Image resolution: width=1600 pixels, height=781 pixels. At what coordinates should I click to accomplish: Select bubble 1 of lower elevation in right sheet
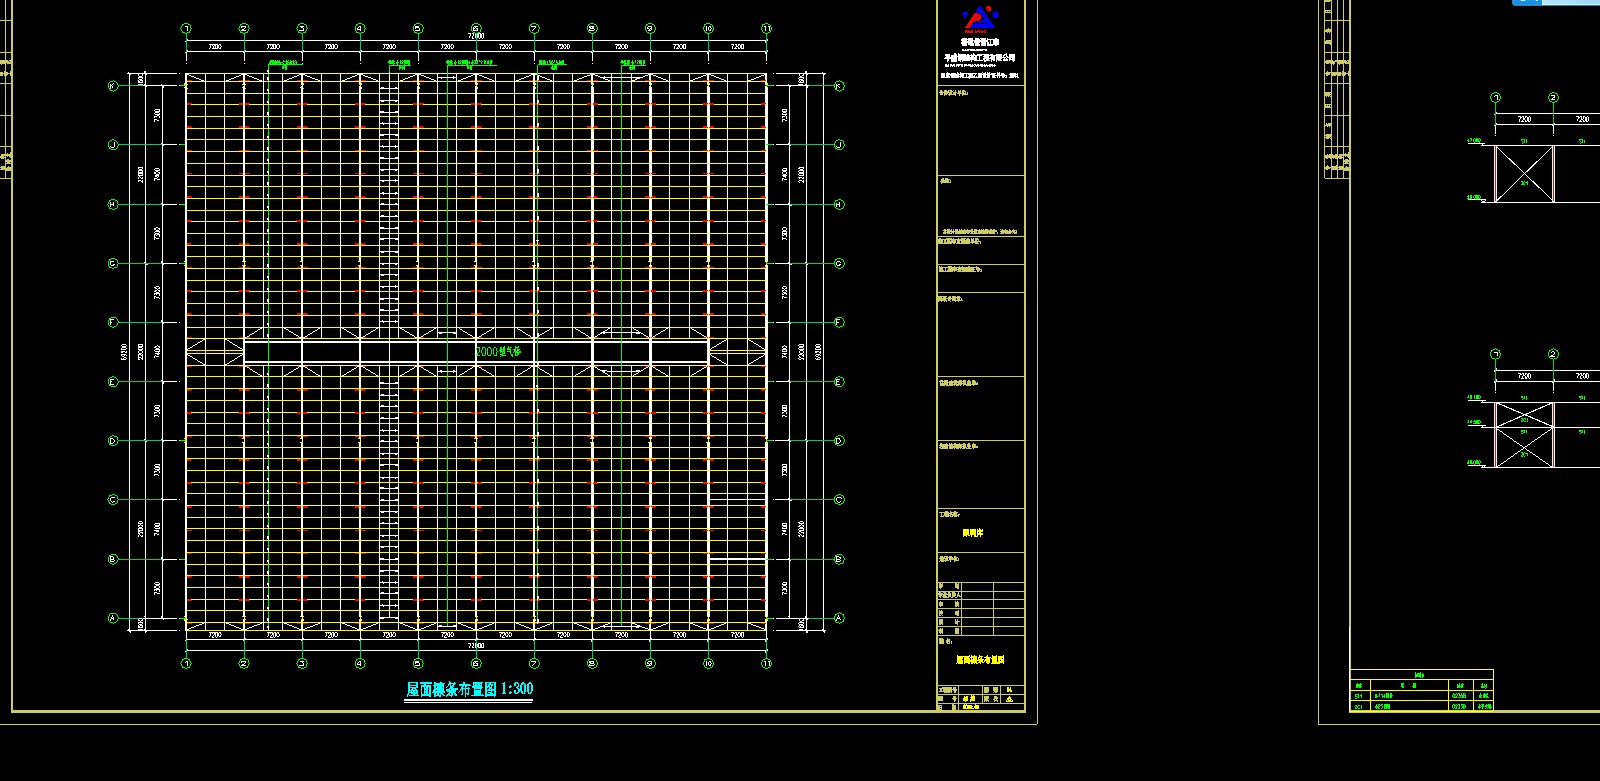tap(1496, 354)
